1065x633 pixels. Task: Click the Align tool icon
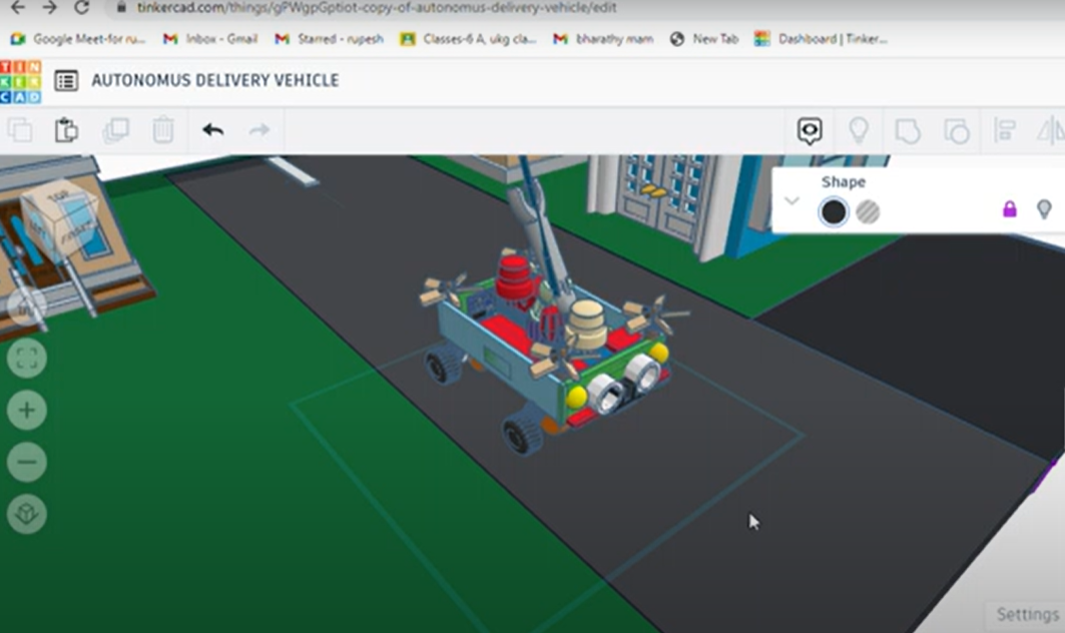pyautogui.click(x=1004, y=131)
